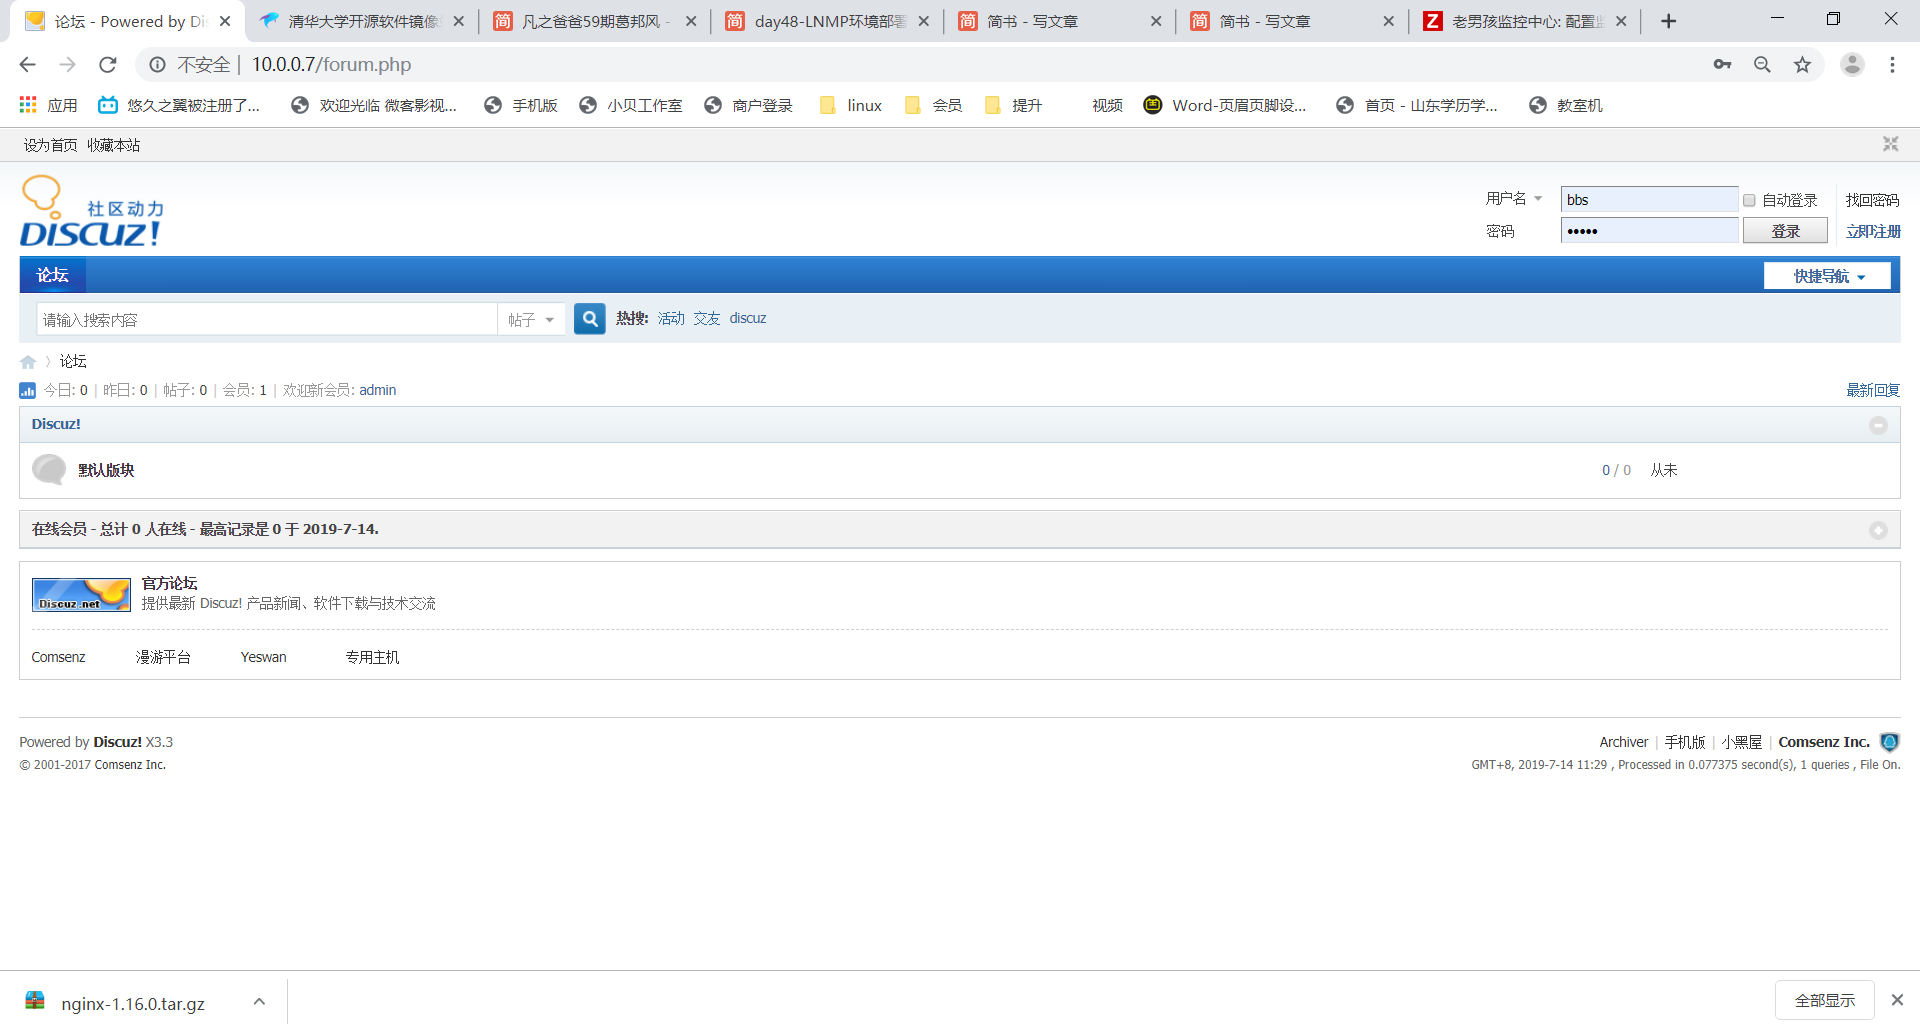Click the forum statistics bar-chart icon
This screenshot has width=1920, height=1030.
coord(26,390)
